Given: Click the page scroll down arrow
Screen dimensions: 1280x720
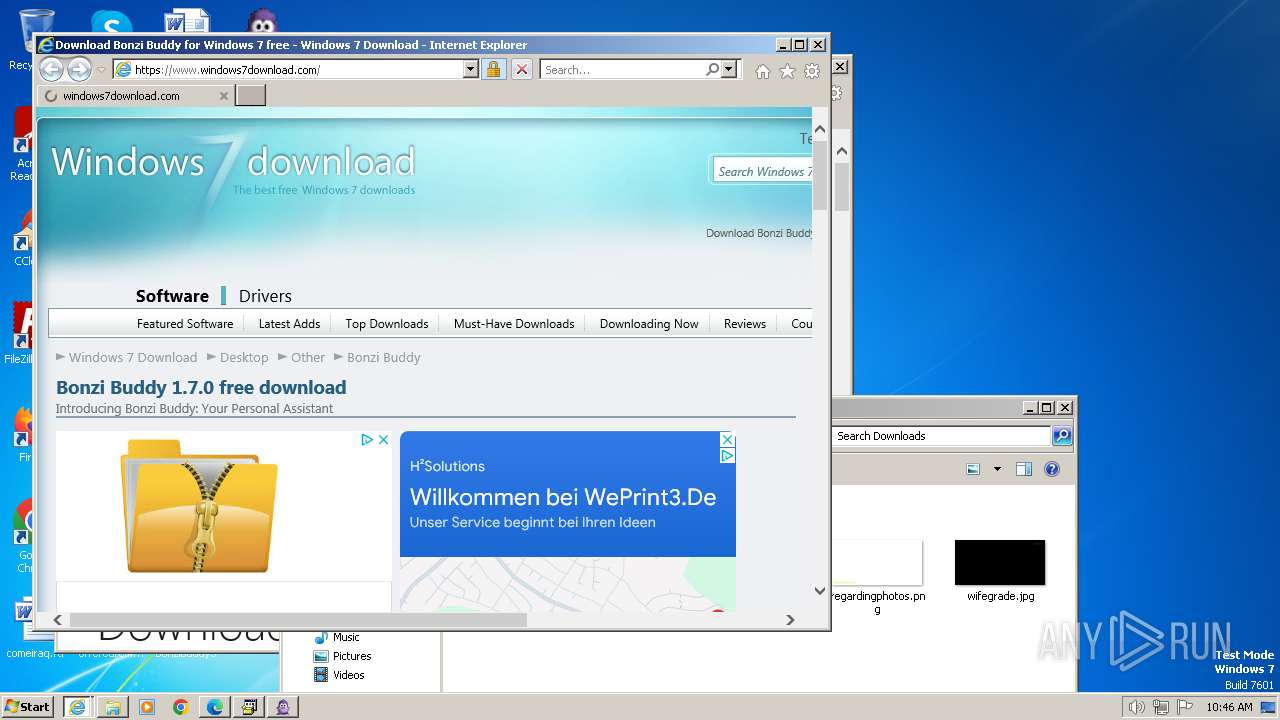Looking at the screenshot, I should [x=820, y=591].
